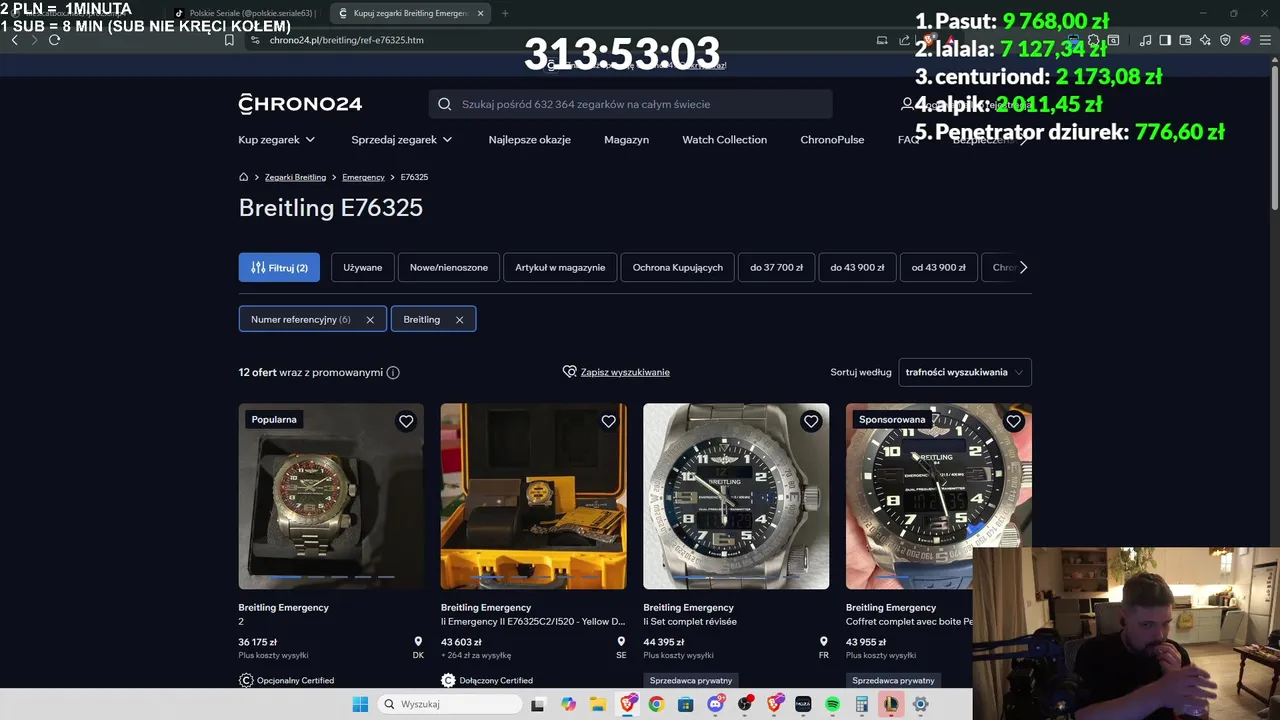Toggle Brave sidebar panel icon
Image resolution: width=1280 pixels, height=720 pixels.
click(1165, 40)
